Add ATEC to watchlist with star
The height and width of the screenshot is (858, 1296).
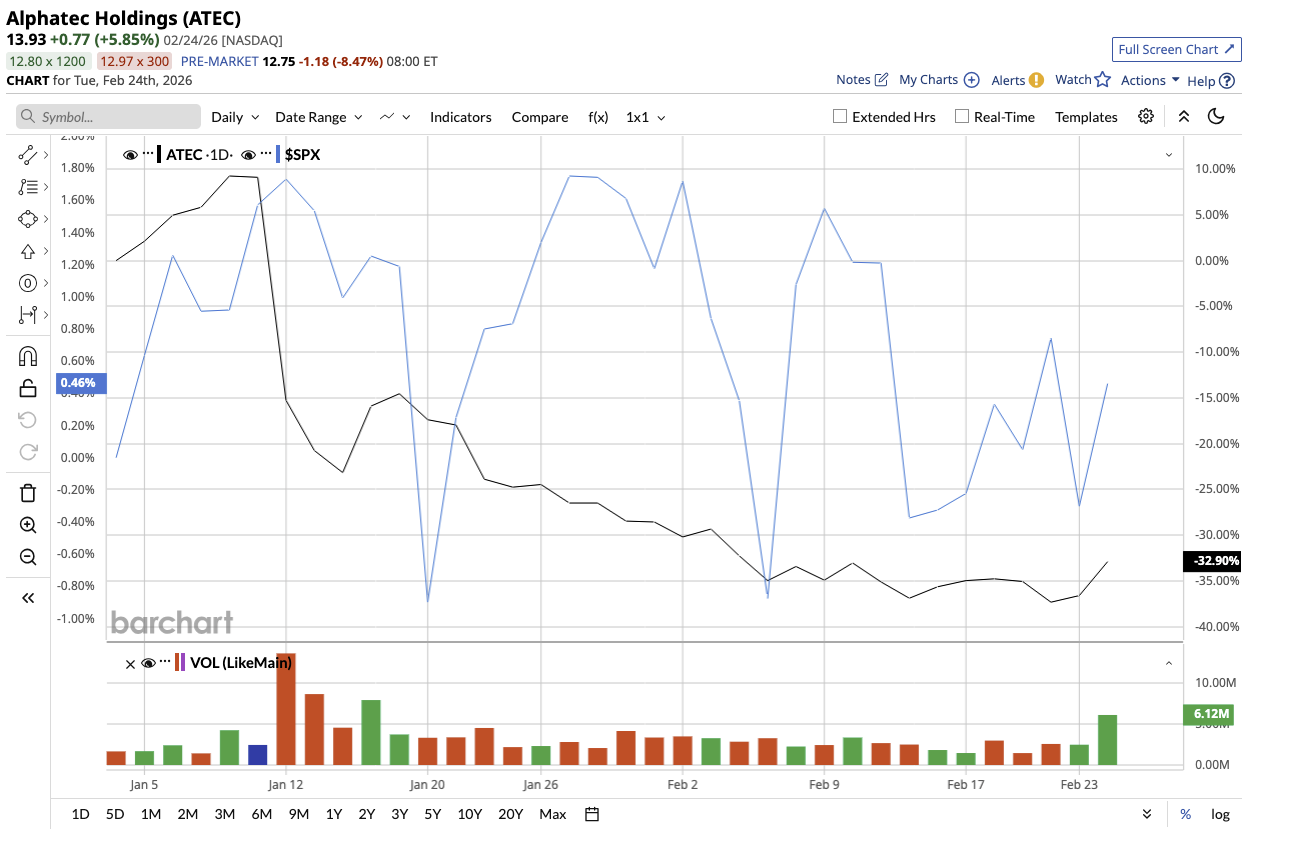(1102, 80)
